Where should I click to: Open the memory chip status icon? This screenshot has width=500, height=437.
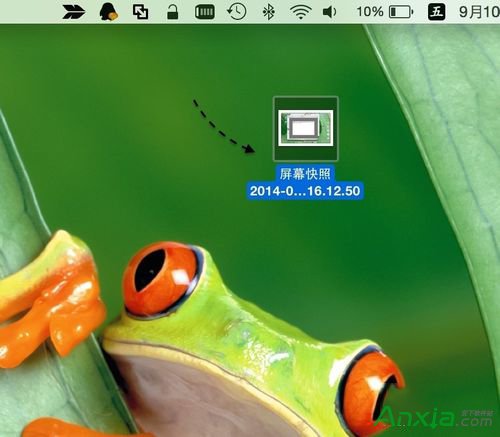click(204, 12)
